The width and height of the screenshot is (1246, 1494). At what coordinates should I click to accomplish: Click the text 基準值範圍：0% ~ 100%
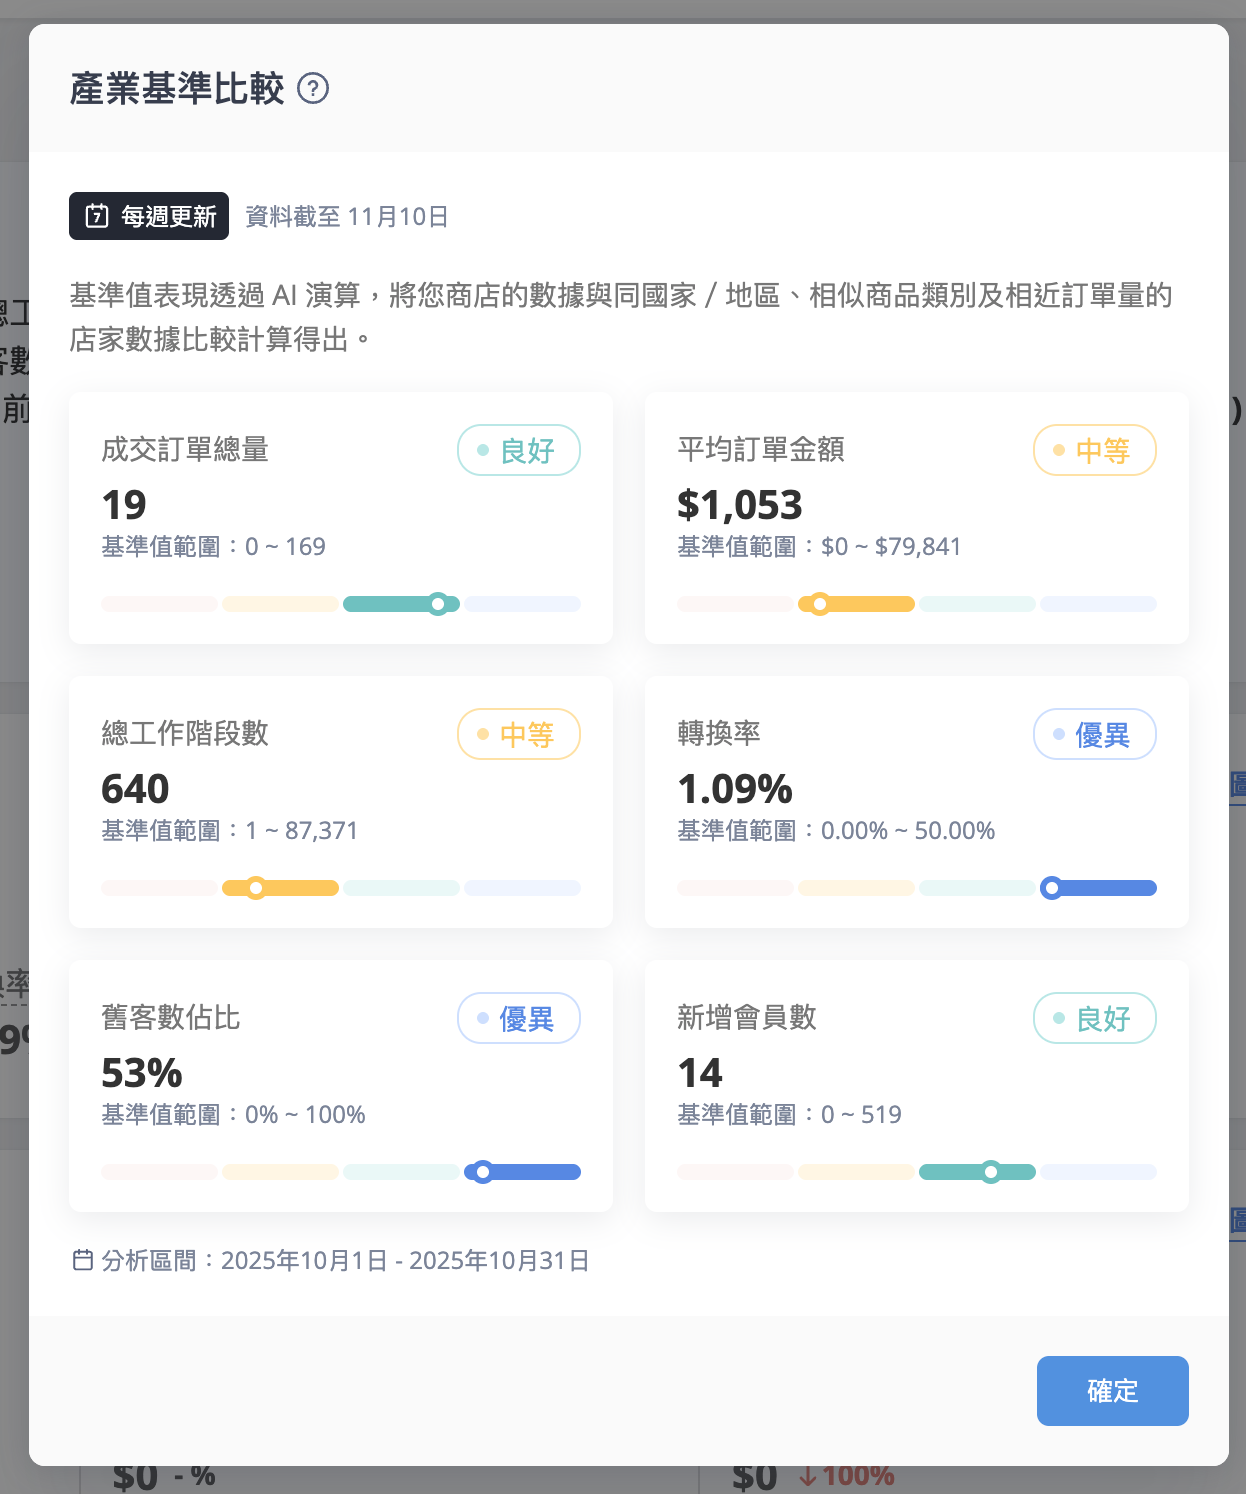233,1115
